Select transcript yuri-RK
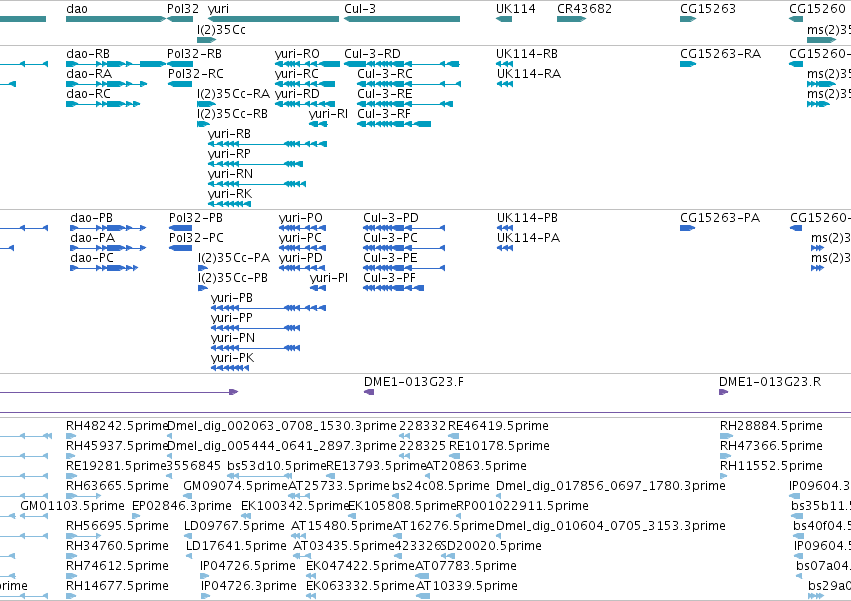 230,194
